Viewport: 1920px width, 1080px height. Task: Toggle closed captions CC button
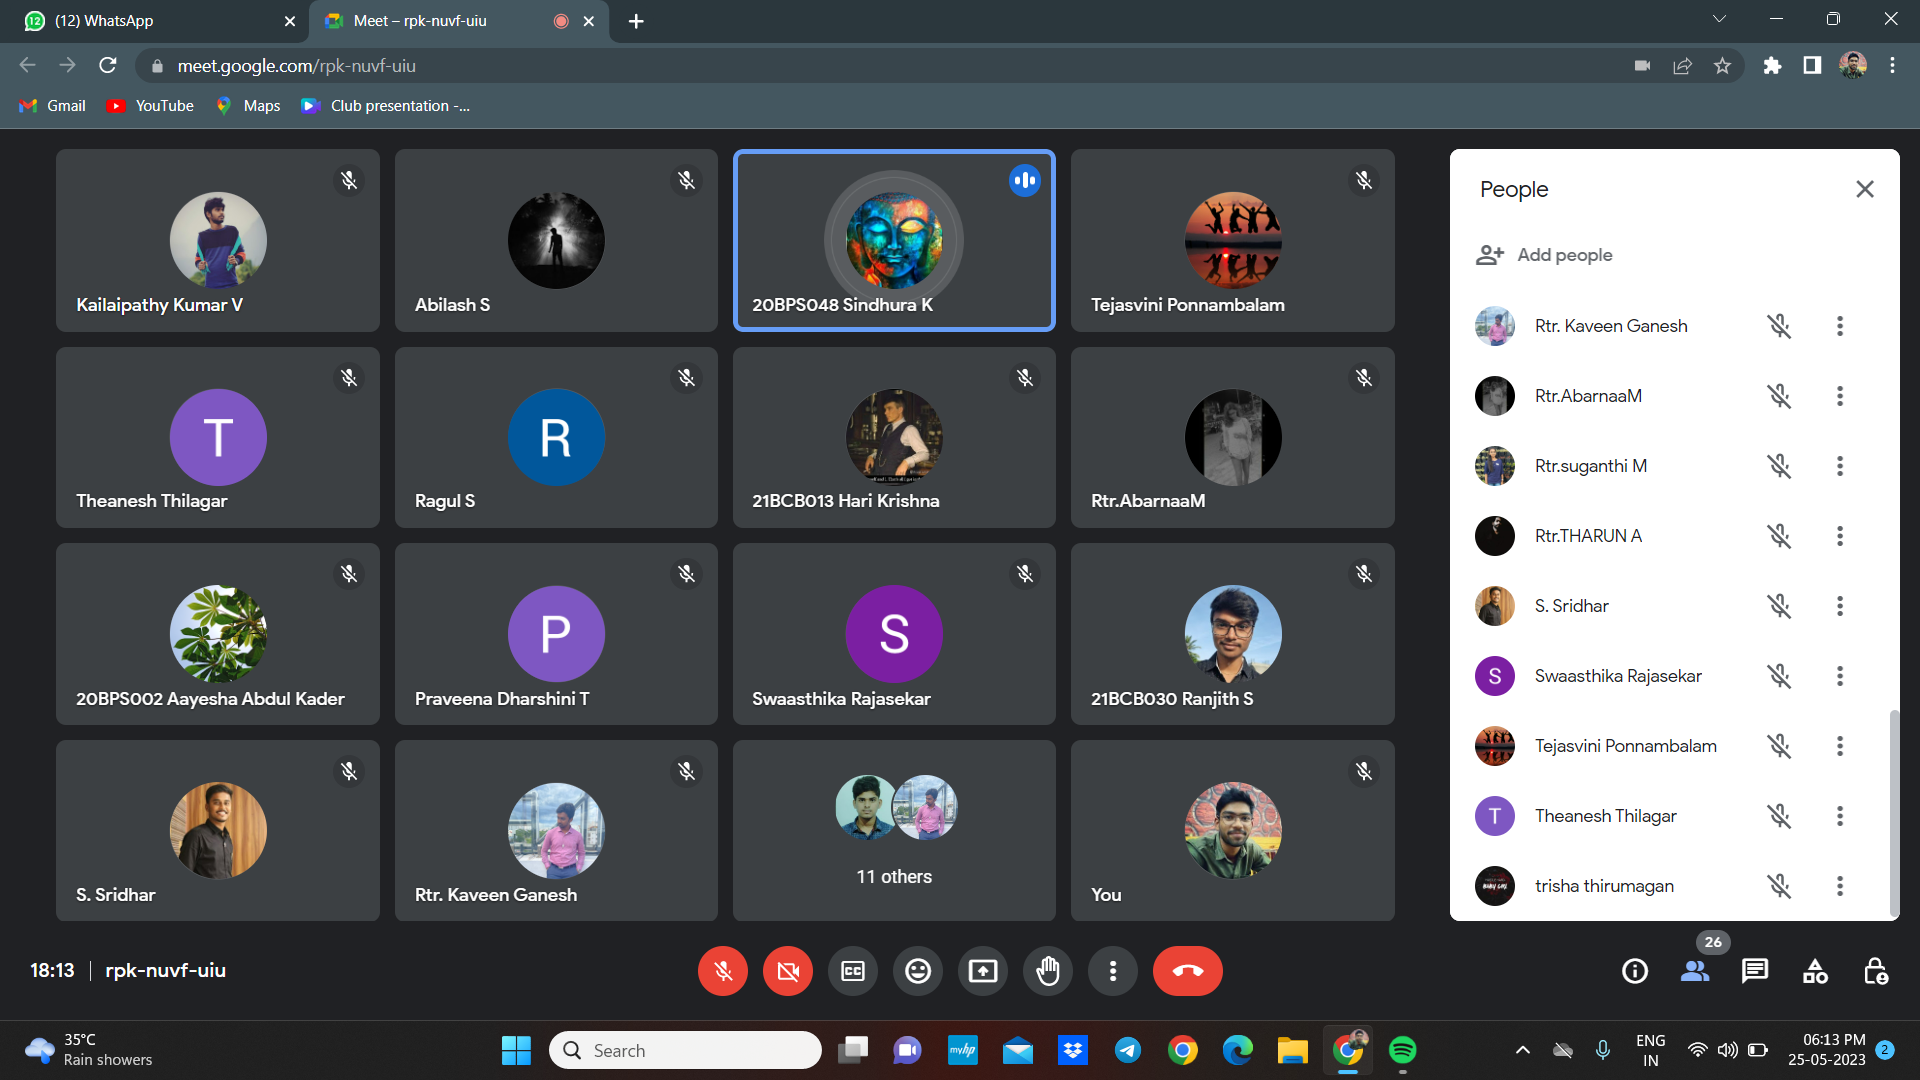coord(853,971)
